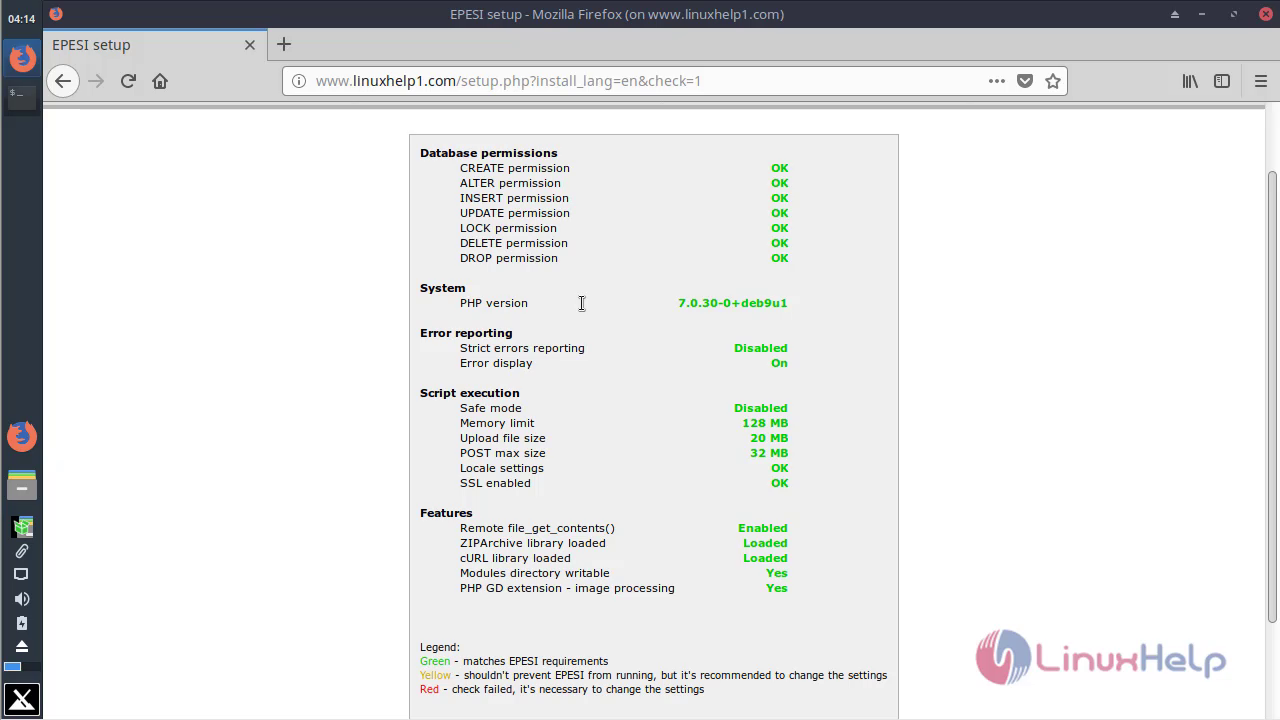The width and height of the screenshot is (1280, 720).
Task: Click the battery power tray icon
Action: pyautogui.click(x=22, y=623)
